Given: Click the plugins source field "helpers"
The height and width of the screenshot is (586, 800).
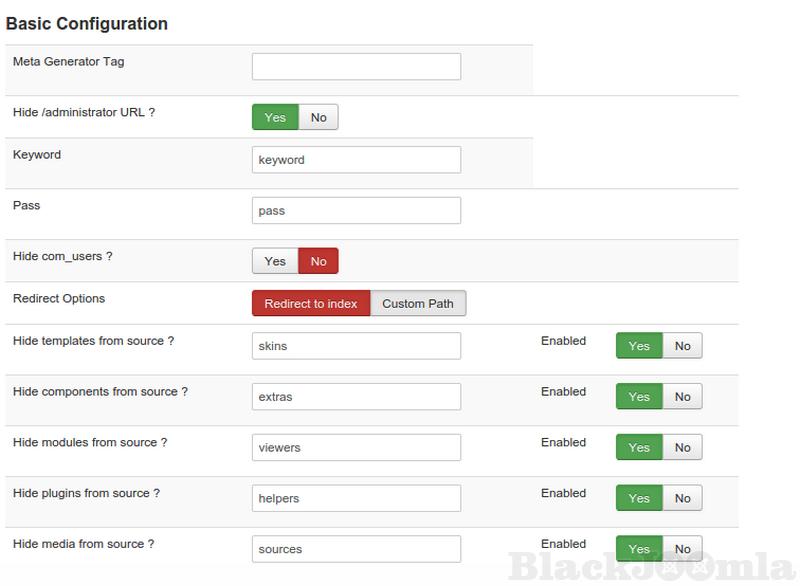Looking at the screenshot, I should click(x=356, y=498).
